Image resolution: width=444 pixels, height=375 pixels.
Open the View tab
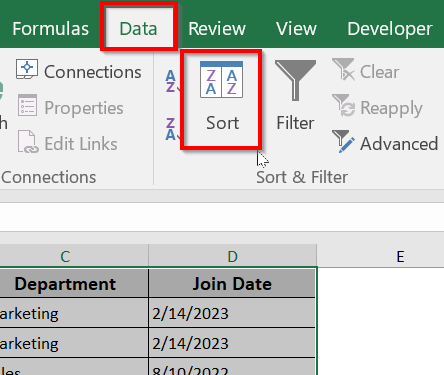(296, 29)
